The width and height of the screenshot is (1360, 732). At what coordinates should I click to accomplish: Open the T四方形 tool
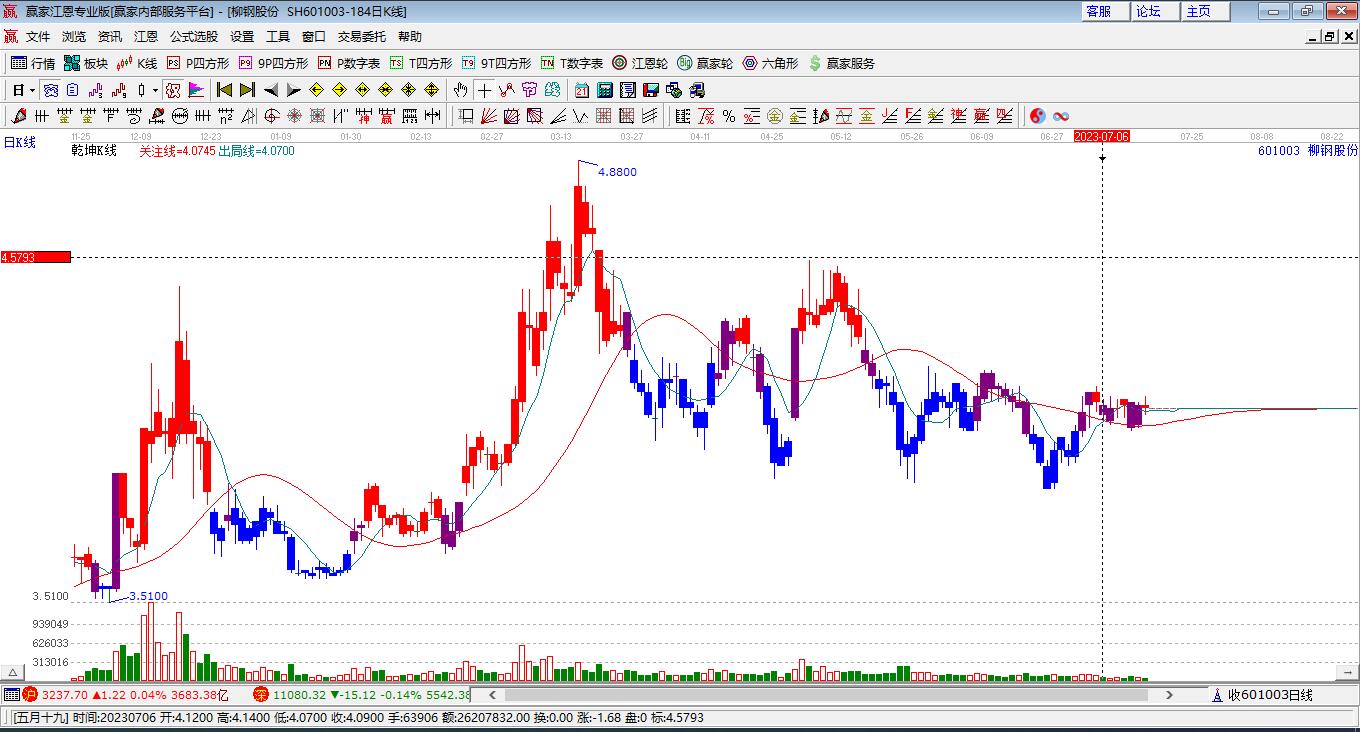coord(421,63)
